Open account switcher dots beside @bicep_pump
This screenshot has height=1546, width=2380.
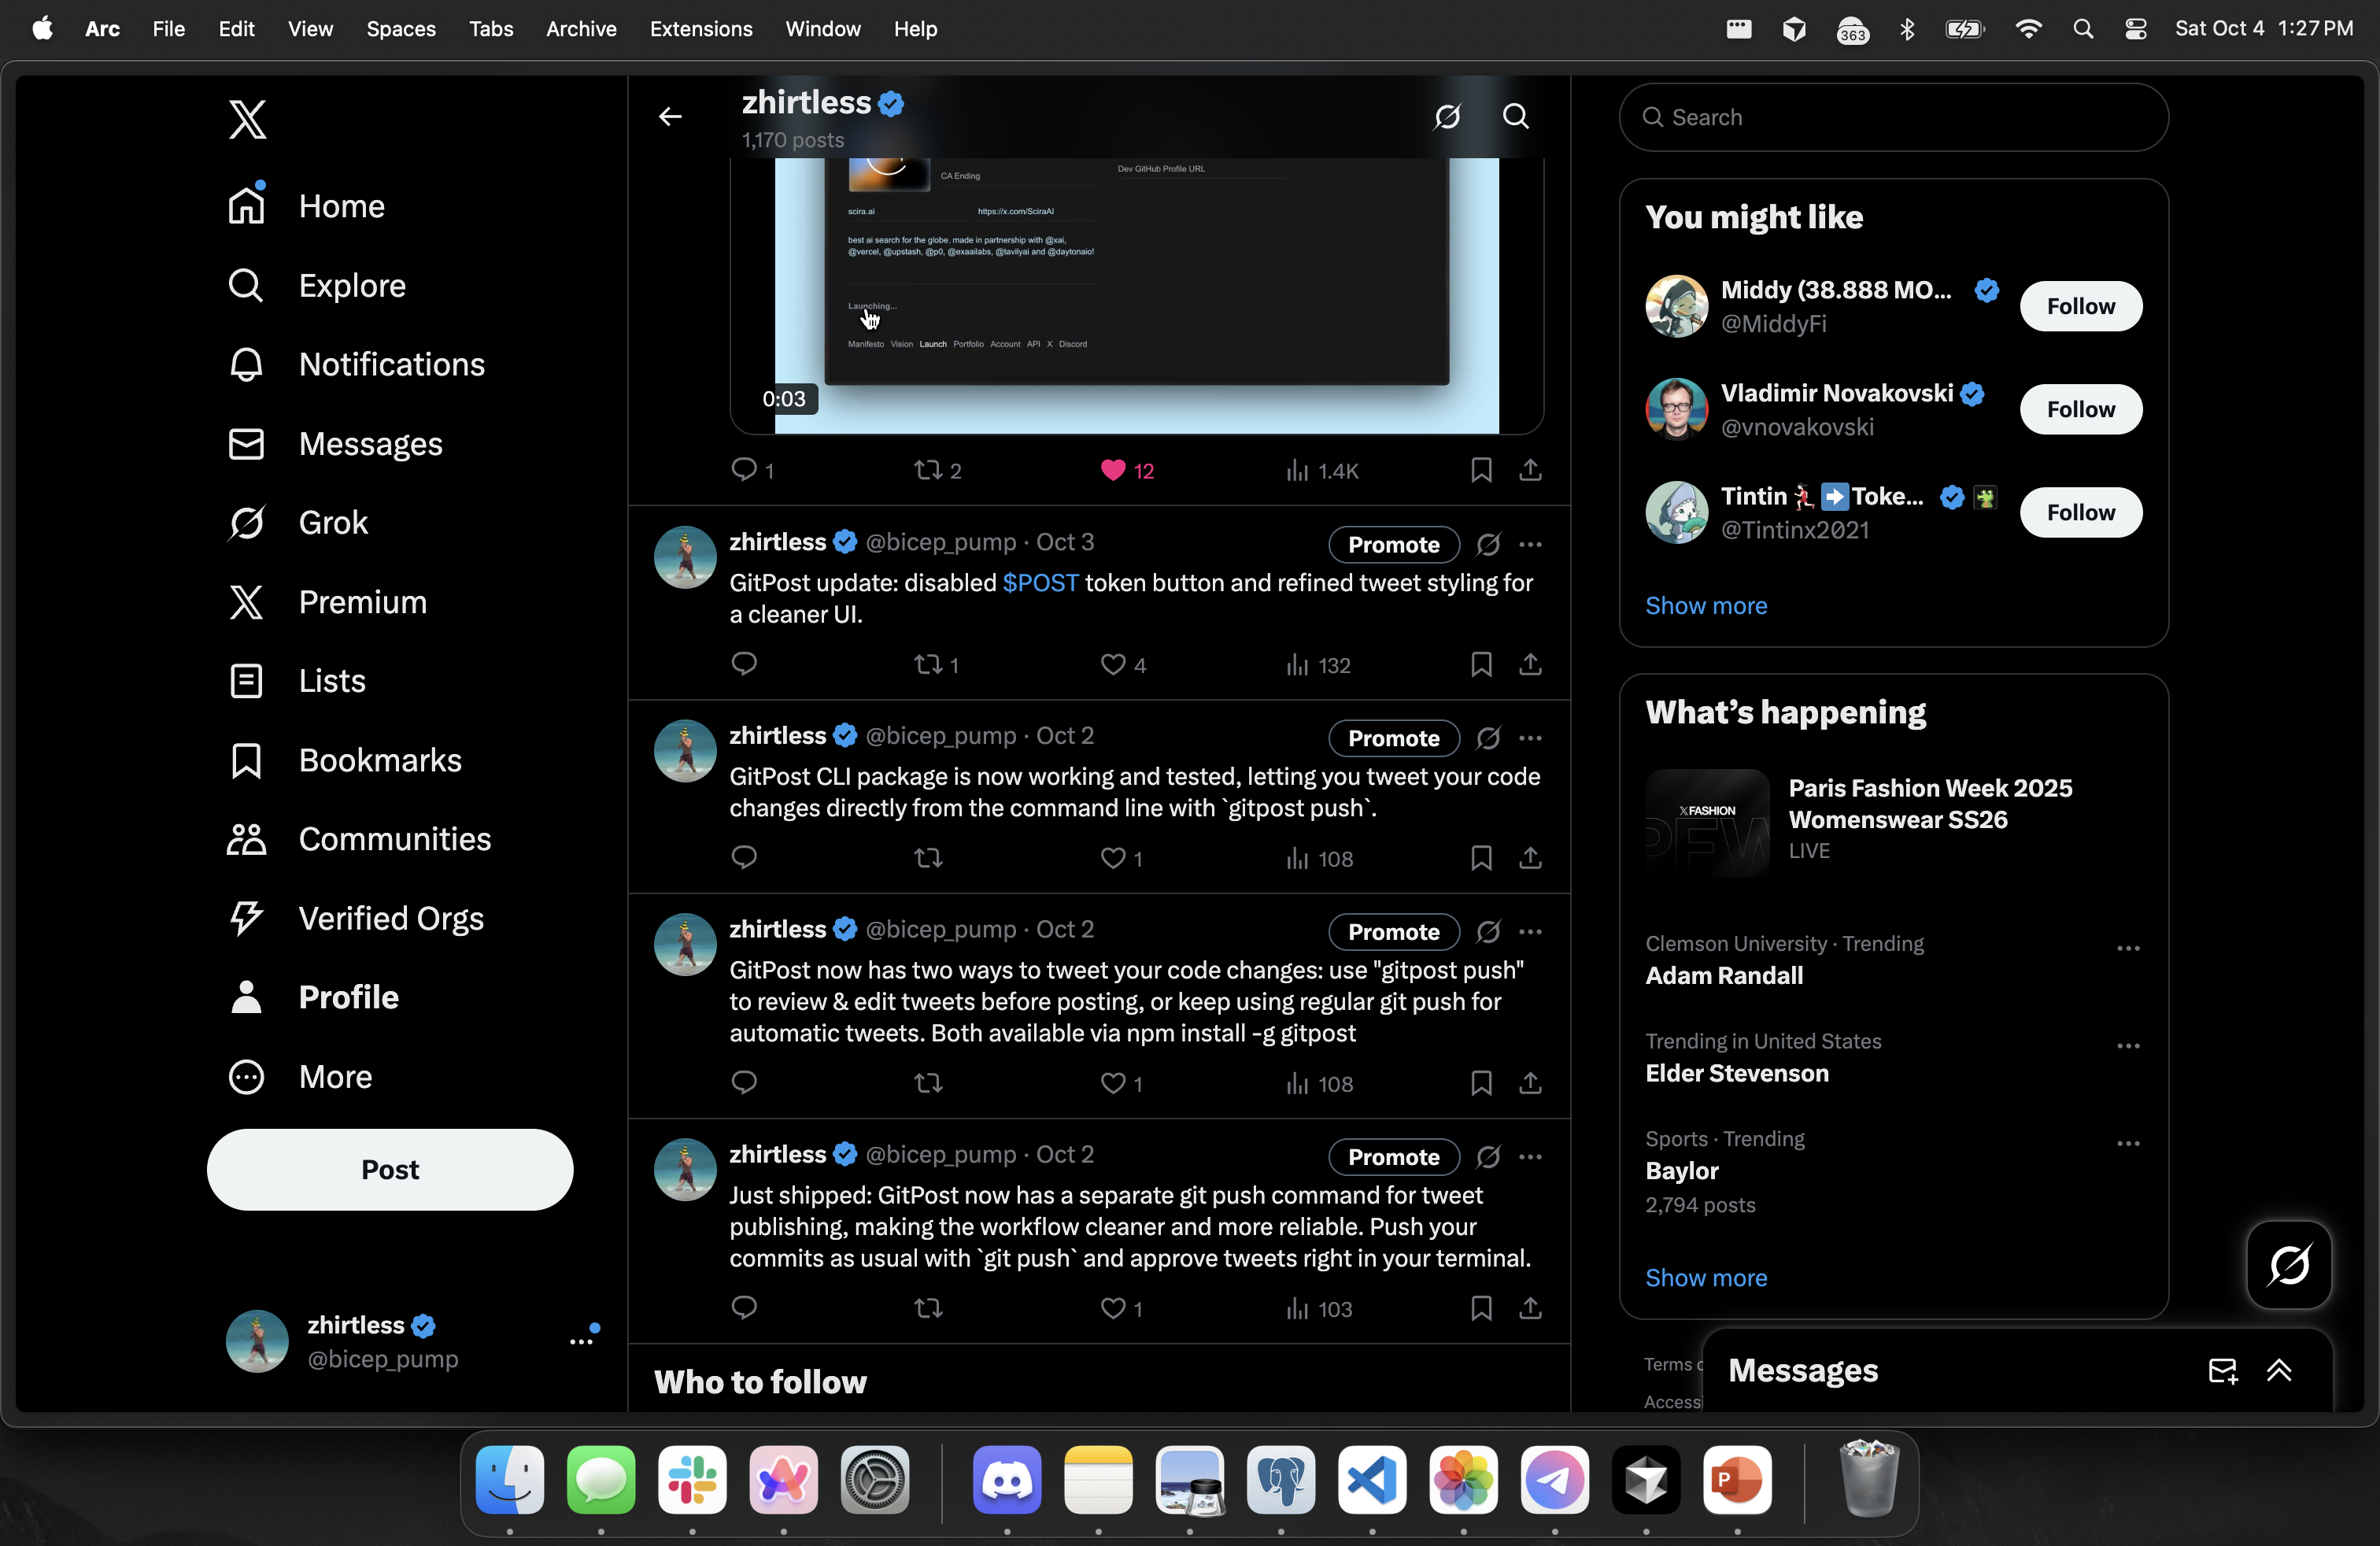coord(581,1342)
